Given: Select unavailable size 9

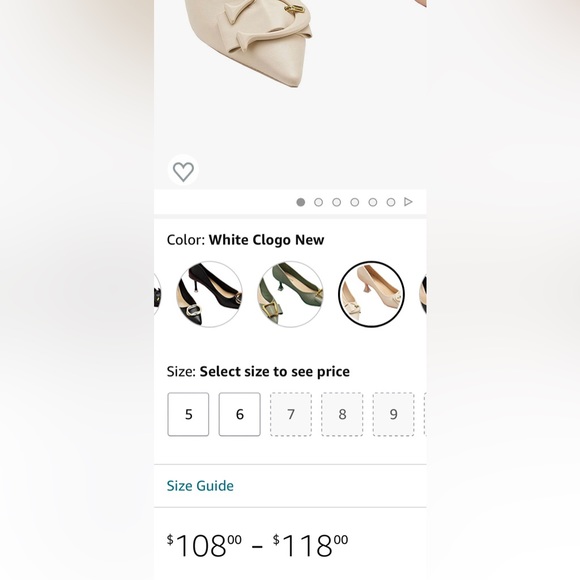Looking at the screenshot, I should coord(394,414).
